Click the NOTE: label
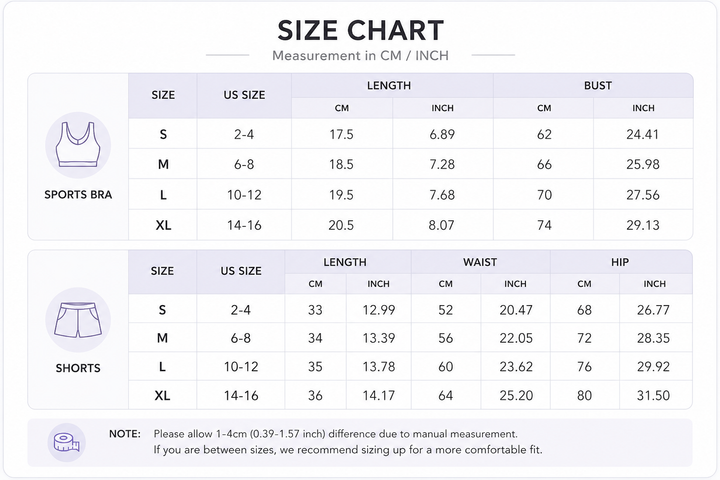 [125, 434]
